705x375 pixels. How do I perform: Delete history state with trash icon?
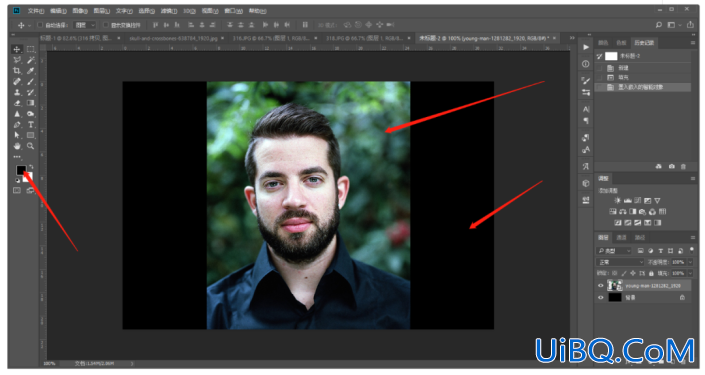683,166
